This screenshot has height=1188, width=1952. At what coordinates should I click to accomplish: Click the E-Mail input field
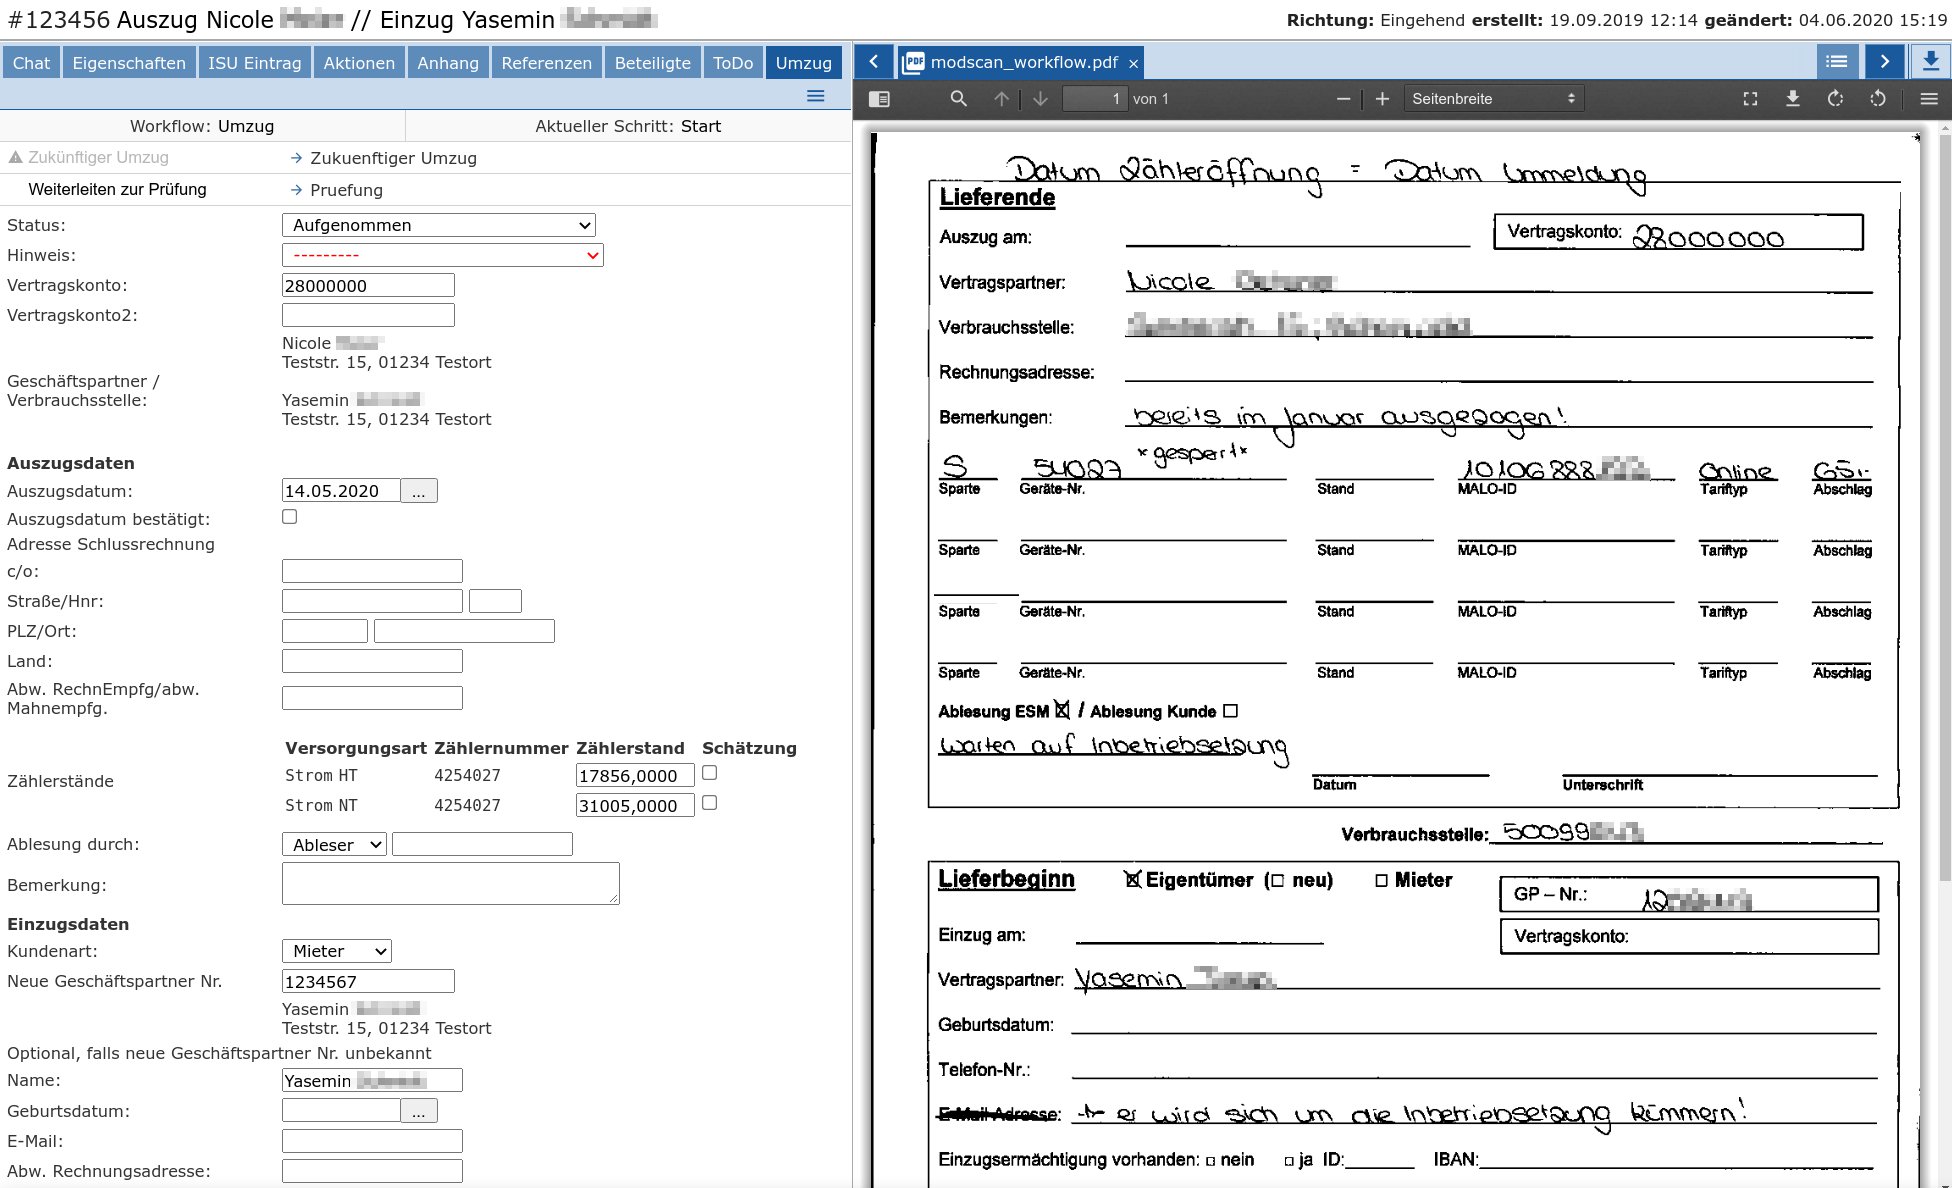coord(372,1141)
